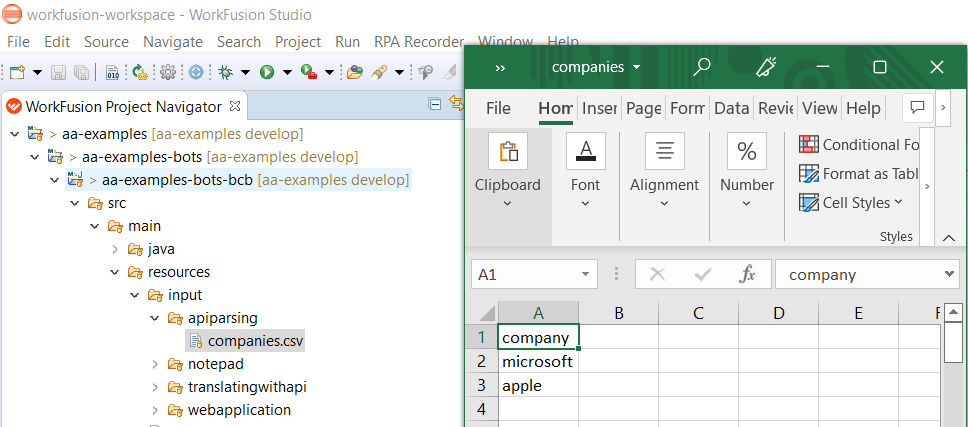Click Format as Table button
The width and height of the screenshot is (968, 427).
tap(858, 174)
